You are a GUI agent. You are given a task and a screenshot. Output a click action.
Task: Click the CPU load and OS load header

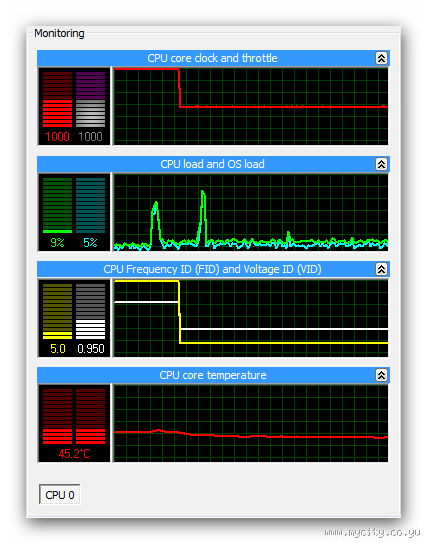213,164
